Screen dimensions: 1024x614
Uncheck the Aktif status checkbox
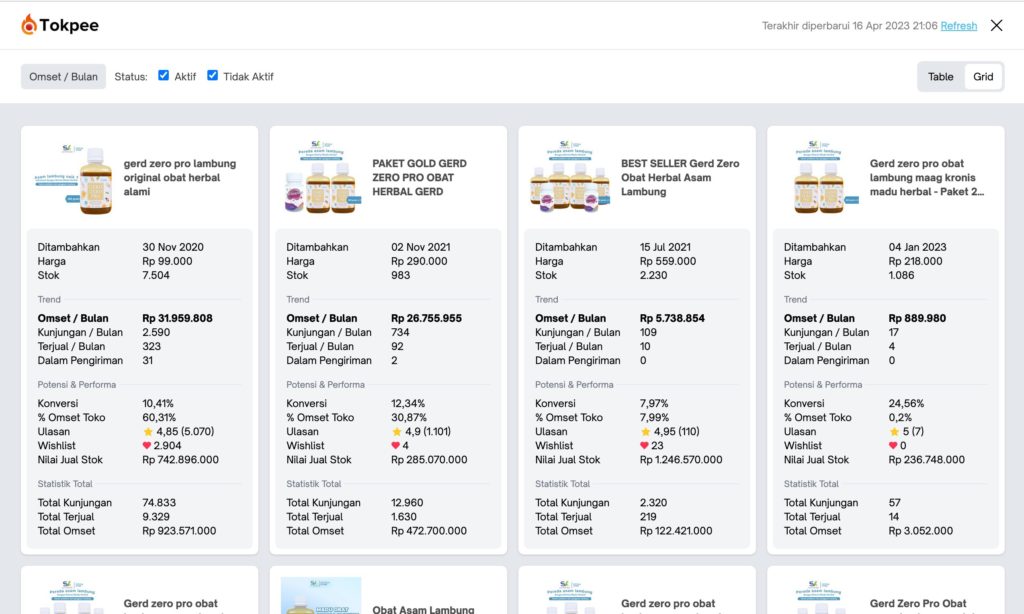164,76
